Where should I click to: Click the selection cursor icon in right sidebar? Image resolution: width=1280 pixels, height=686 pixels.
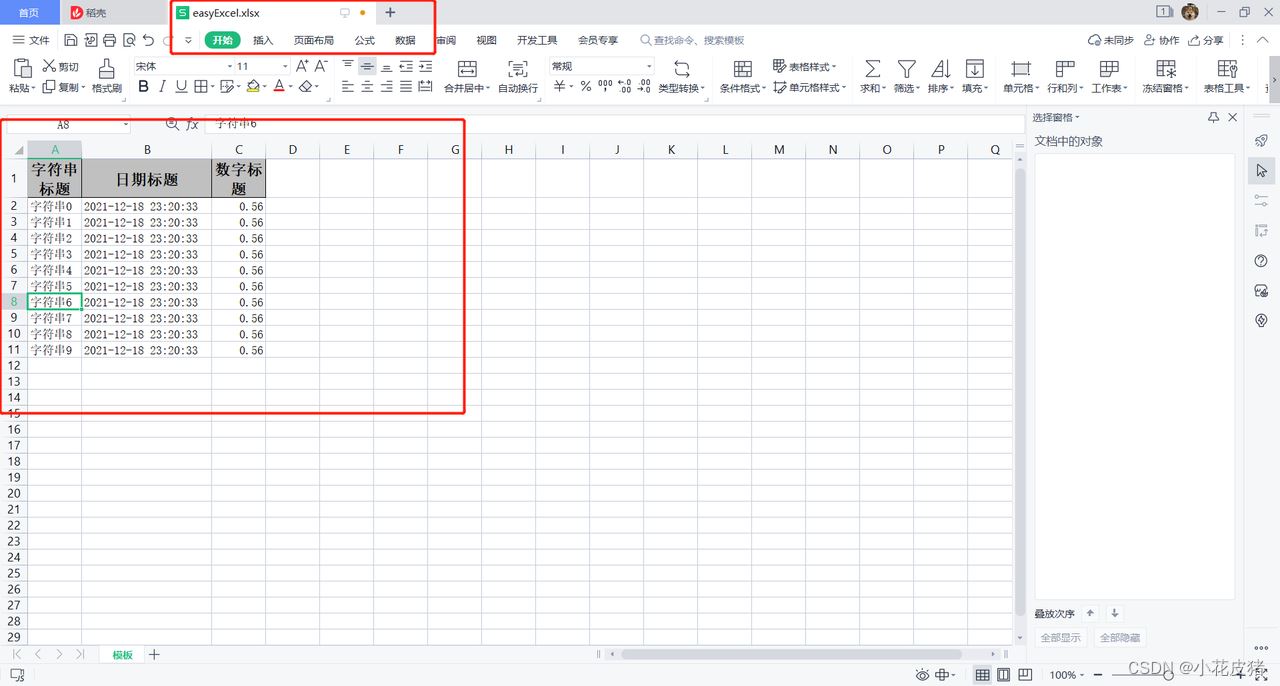[1261, 170]
